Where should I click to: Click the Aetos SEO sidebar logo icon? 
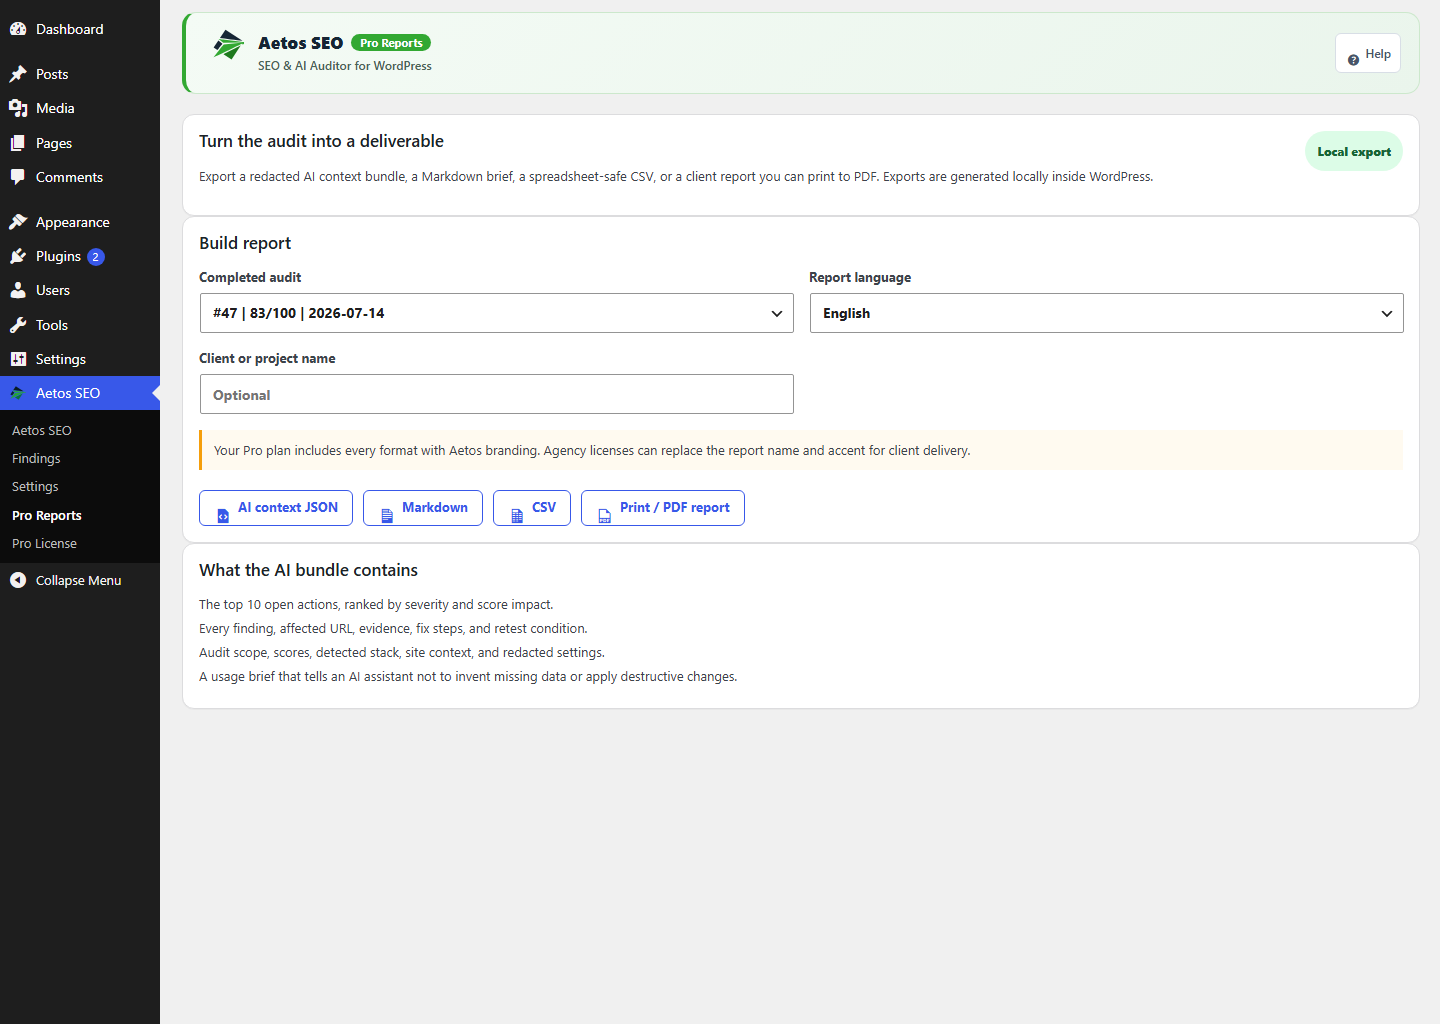pos(18,393)
